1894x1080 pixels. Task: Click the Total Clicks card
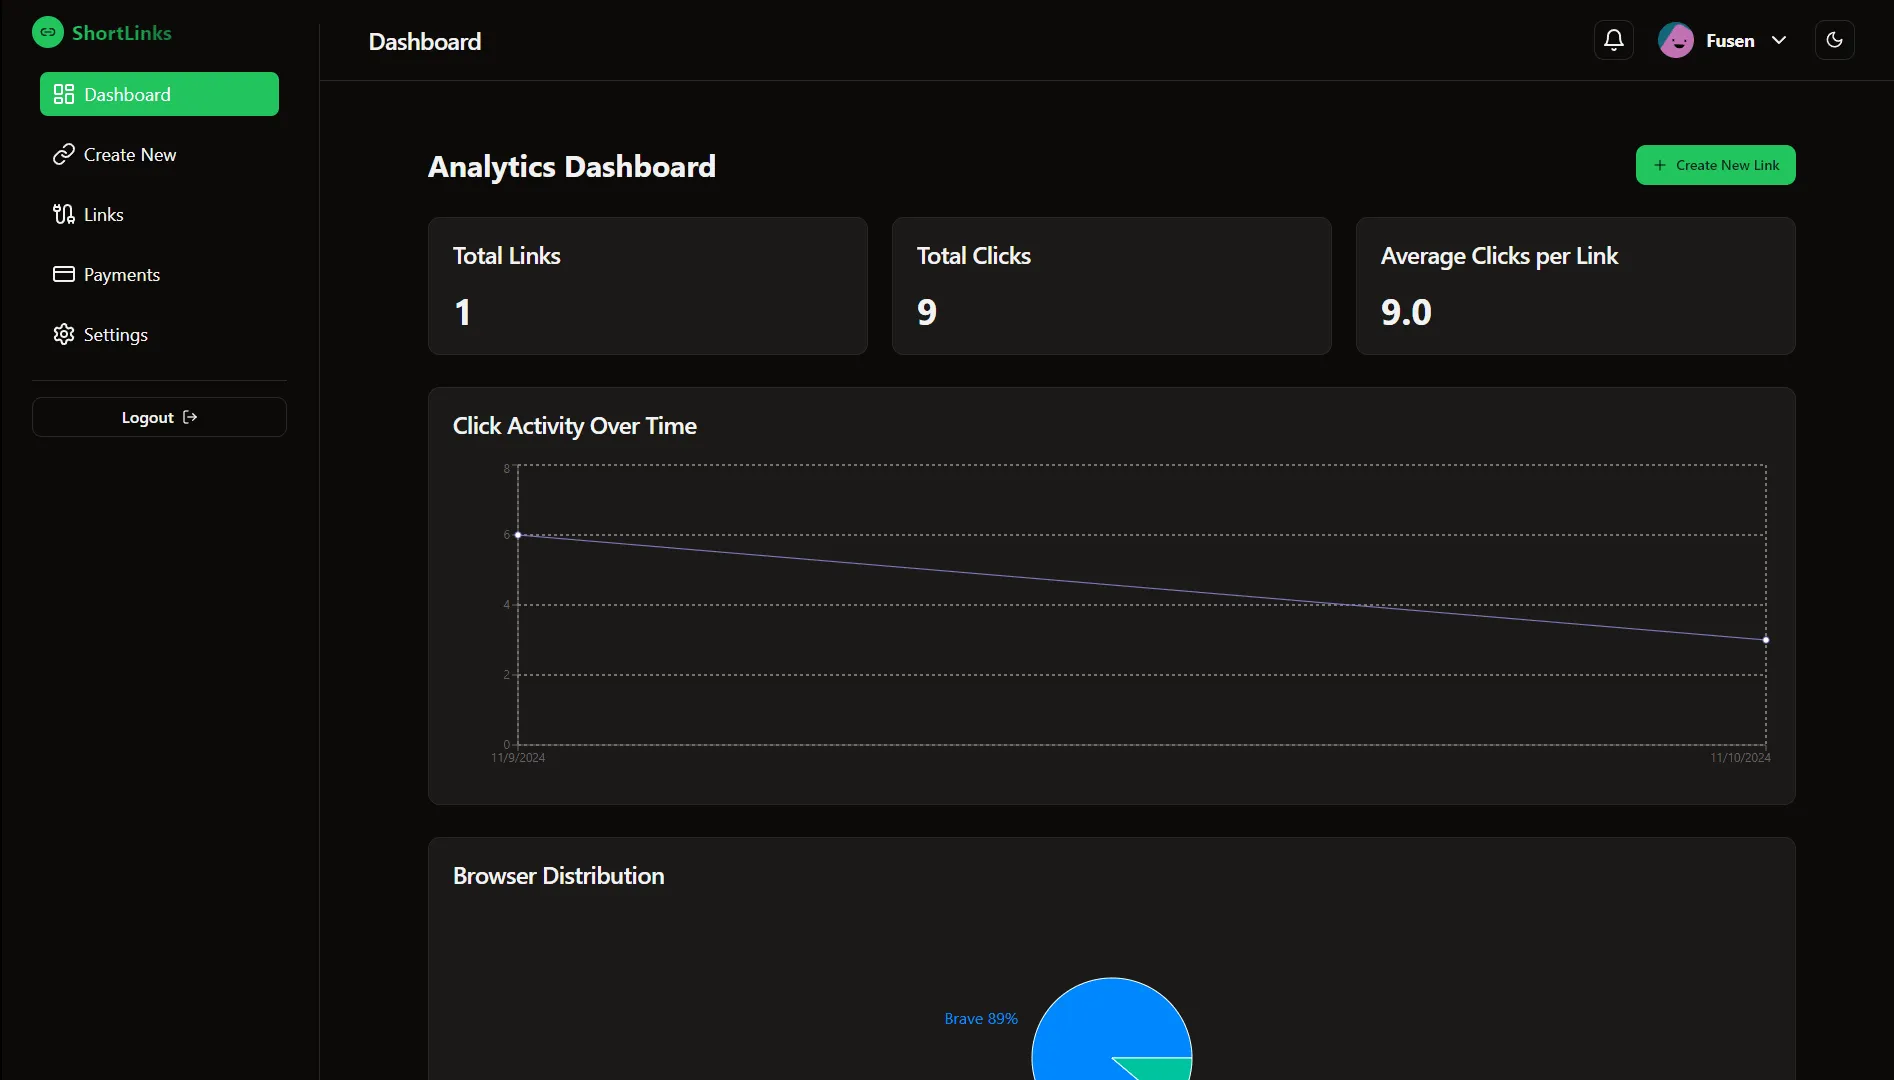(x=1112, y=286)
